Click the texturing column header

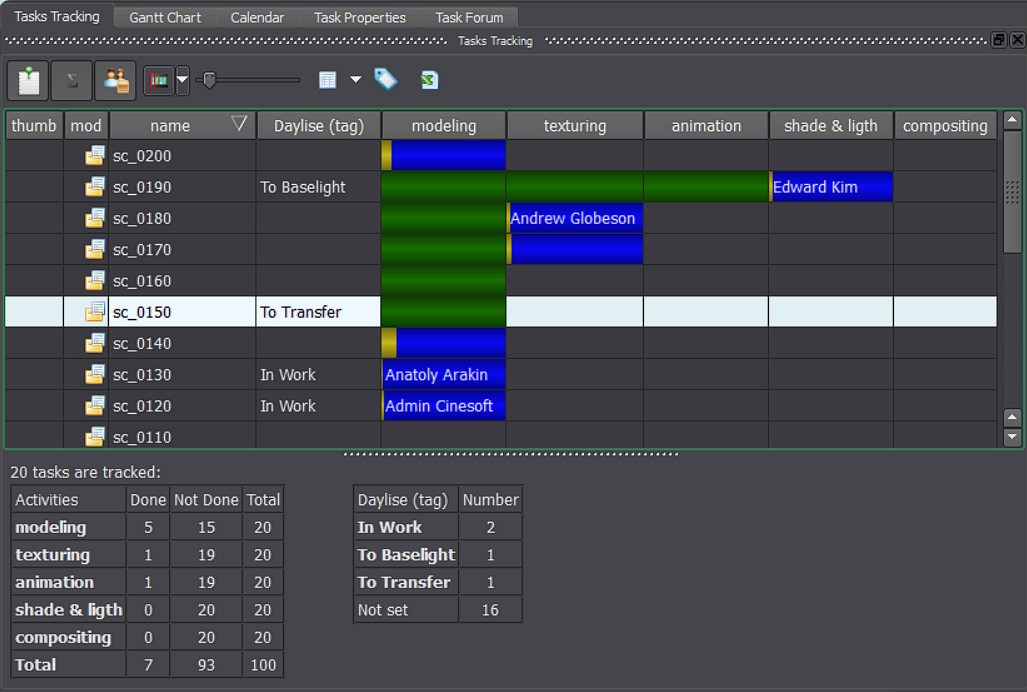point(575,126)
